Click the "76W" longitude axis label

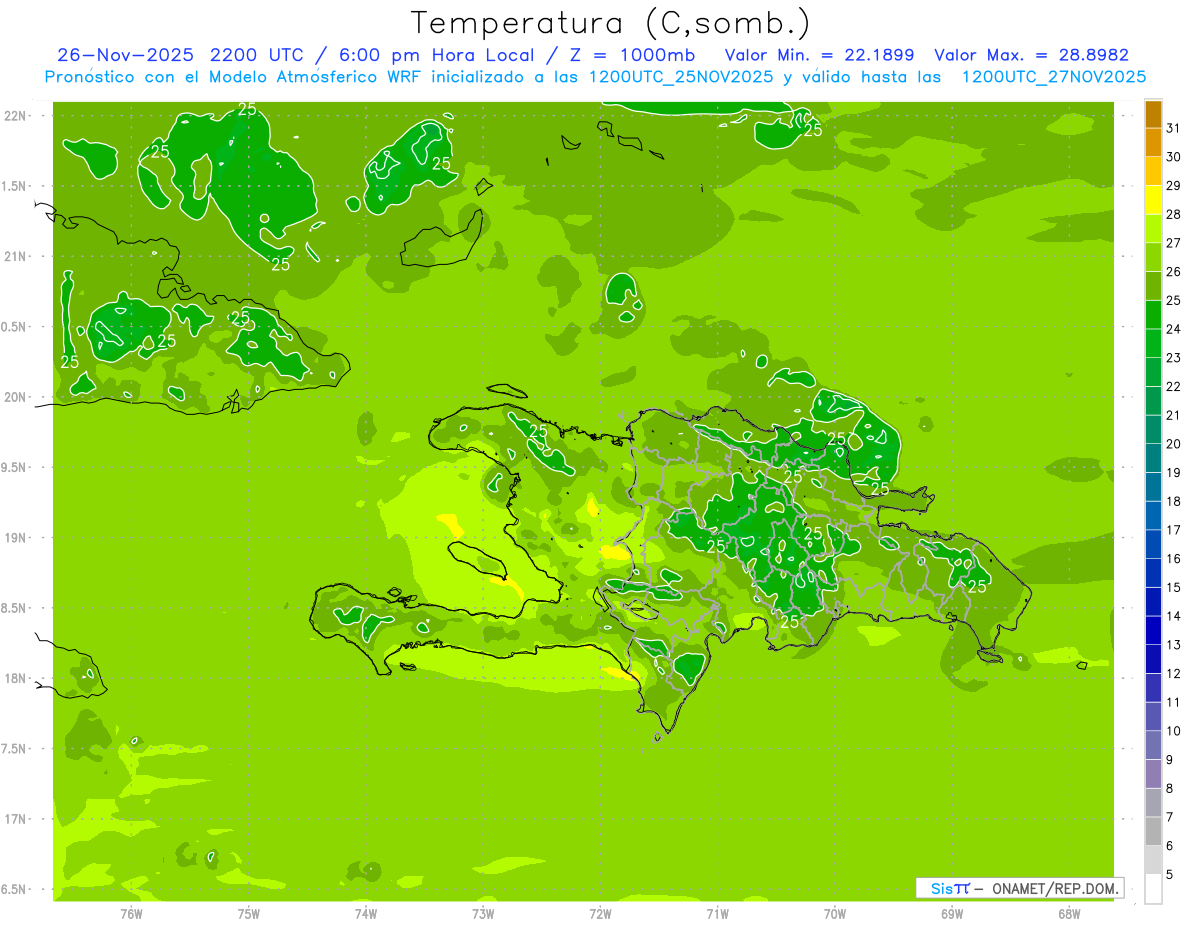[131, 913]
